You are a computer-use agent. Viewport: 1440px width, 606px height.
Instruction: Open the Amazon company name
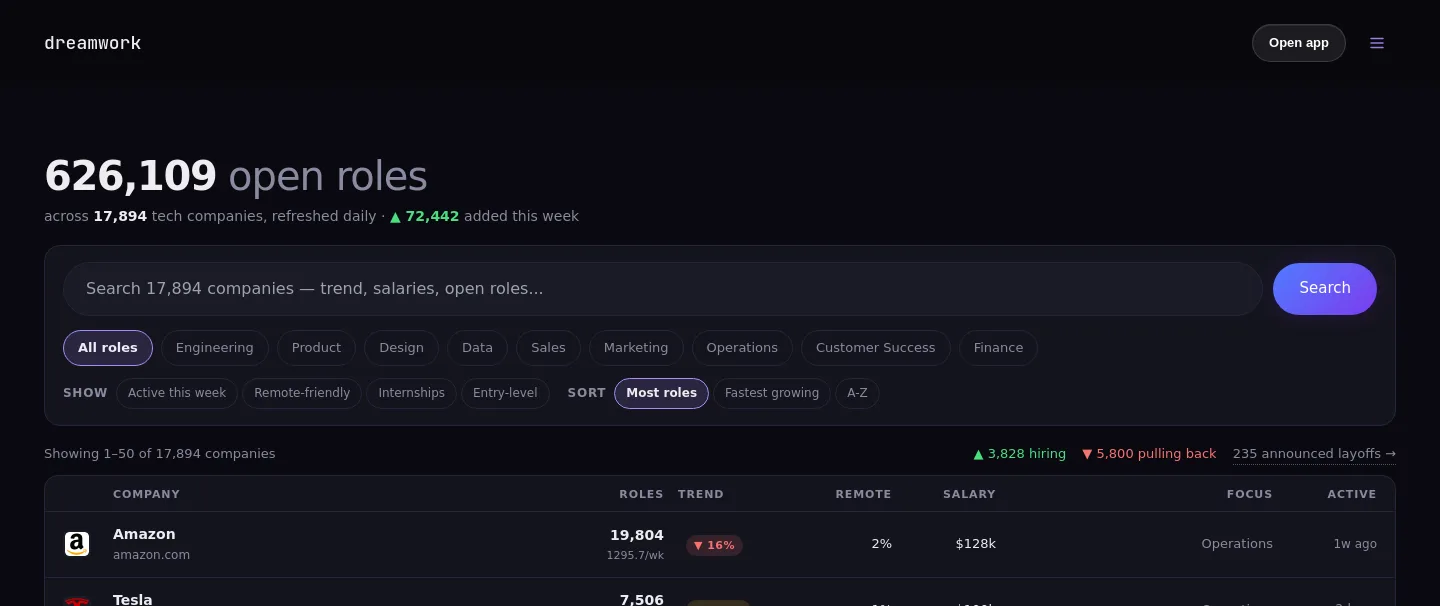pos(144,534)
